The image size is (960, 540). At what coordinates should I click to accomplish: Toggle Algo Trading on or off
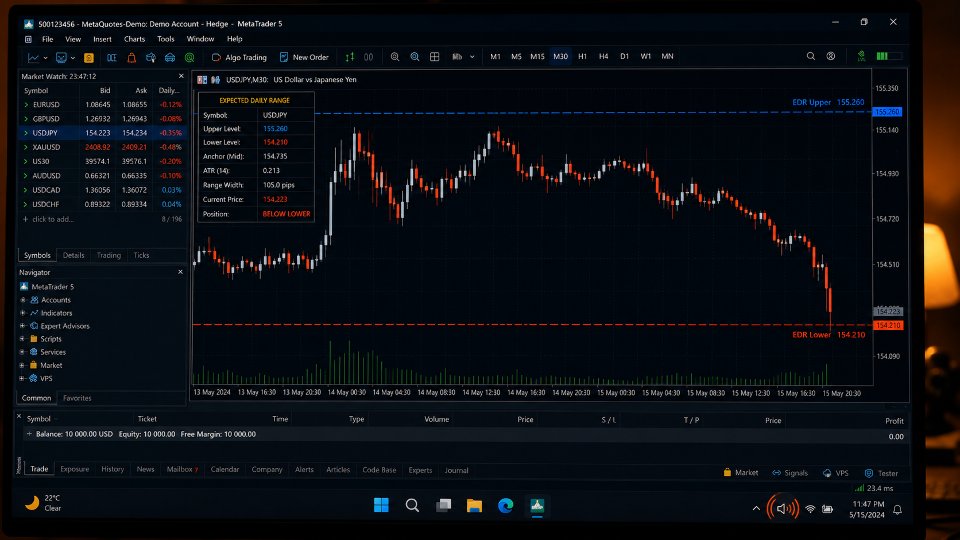click(x=239, y=58)
